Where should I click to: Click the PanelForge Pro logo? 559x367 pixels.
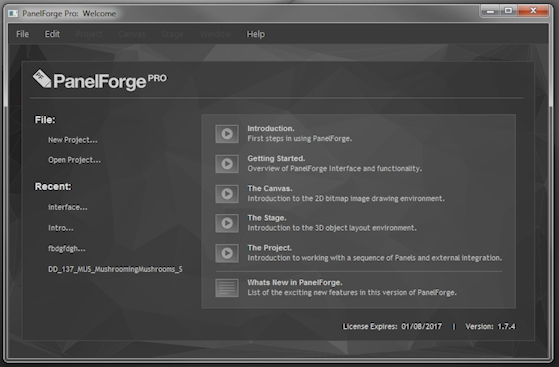click(99, 80)
